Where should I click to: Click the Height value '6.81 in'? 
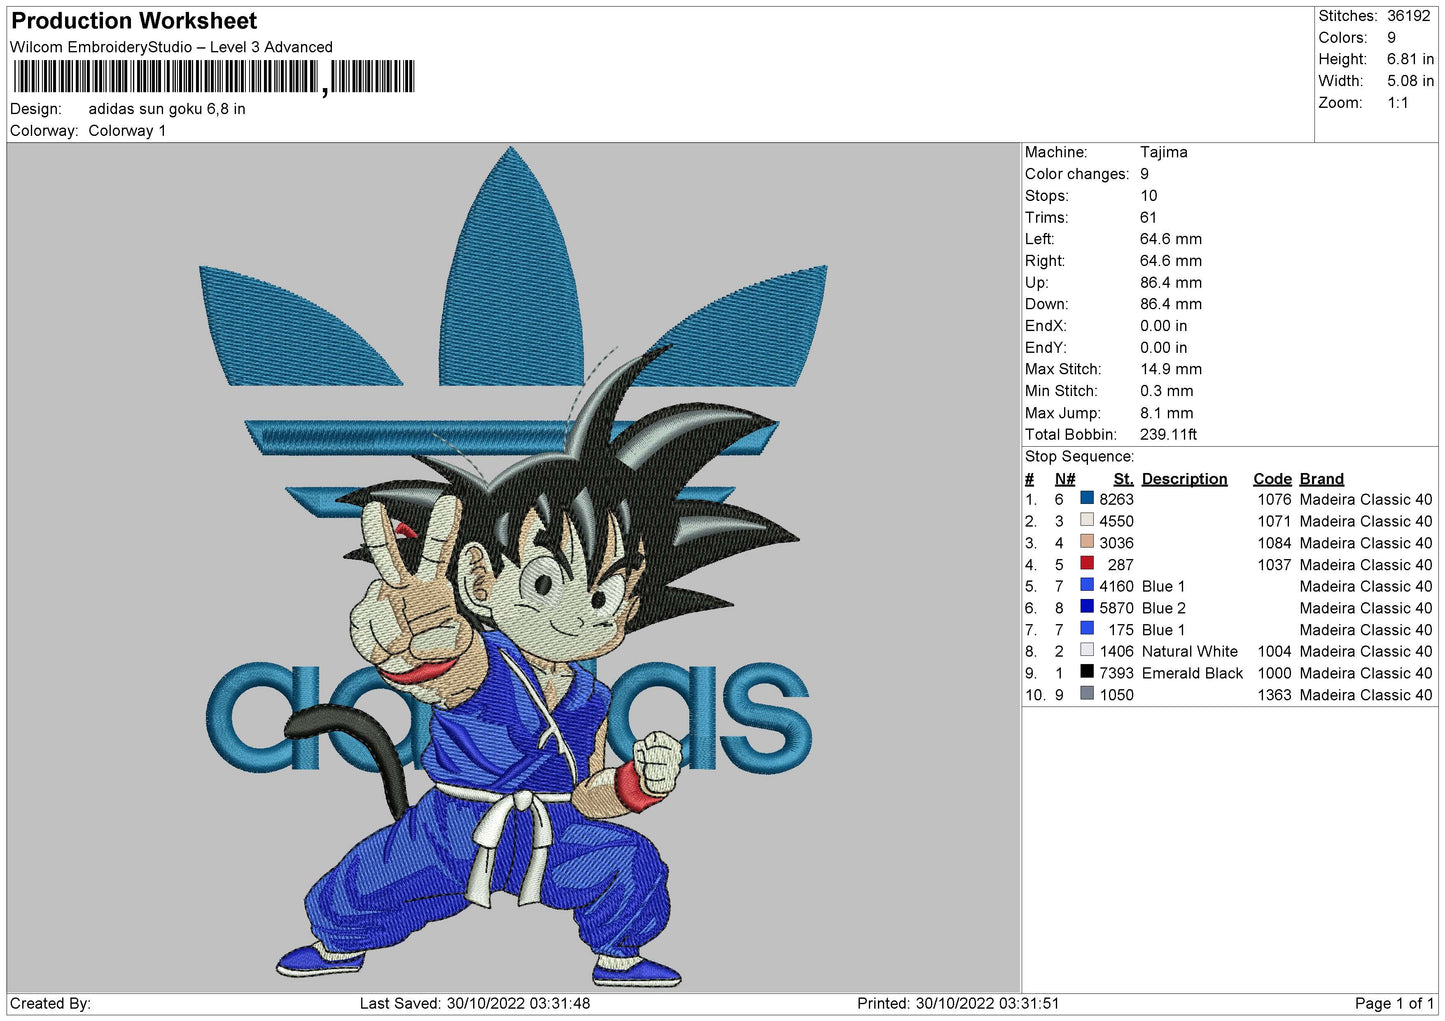(1410, 59)
